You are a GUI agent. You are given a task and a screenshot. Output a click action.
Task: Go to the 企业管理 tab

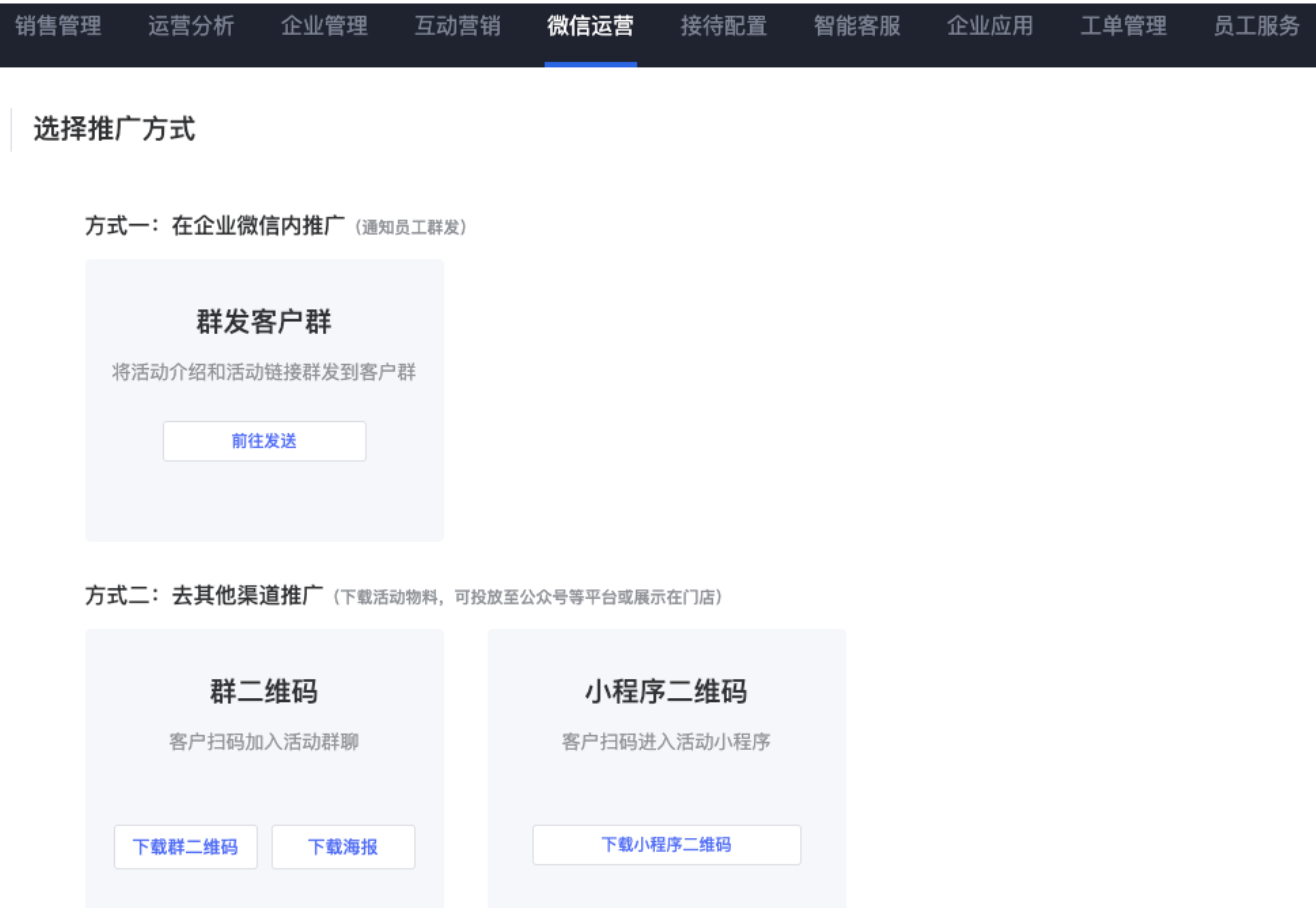[x=324, y=27]
